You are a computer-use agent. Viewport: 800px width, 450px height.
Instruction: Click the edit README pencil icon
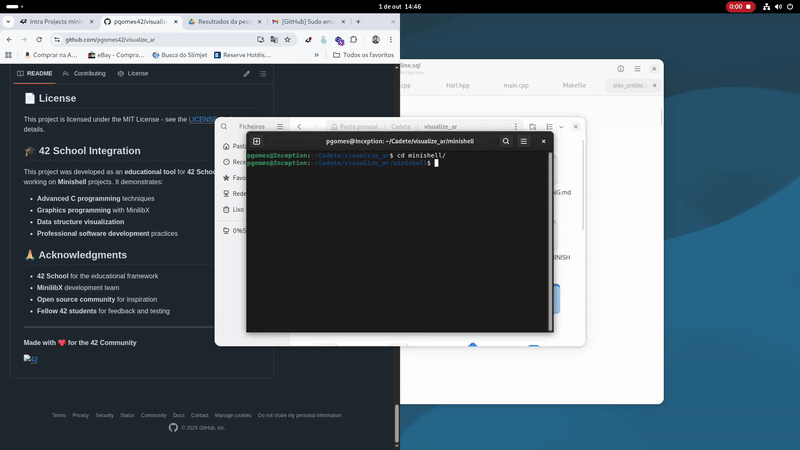click(246, 73)
